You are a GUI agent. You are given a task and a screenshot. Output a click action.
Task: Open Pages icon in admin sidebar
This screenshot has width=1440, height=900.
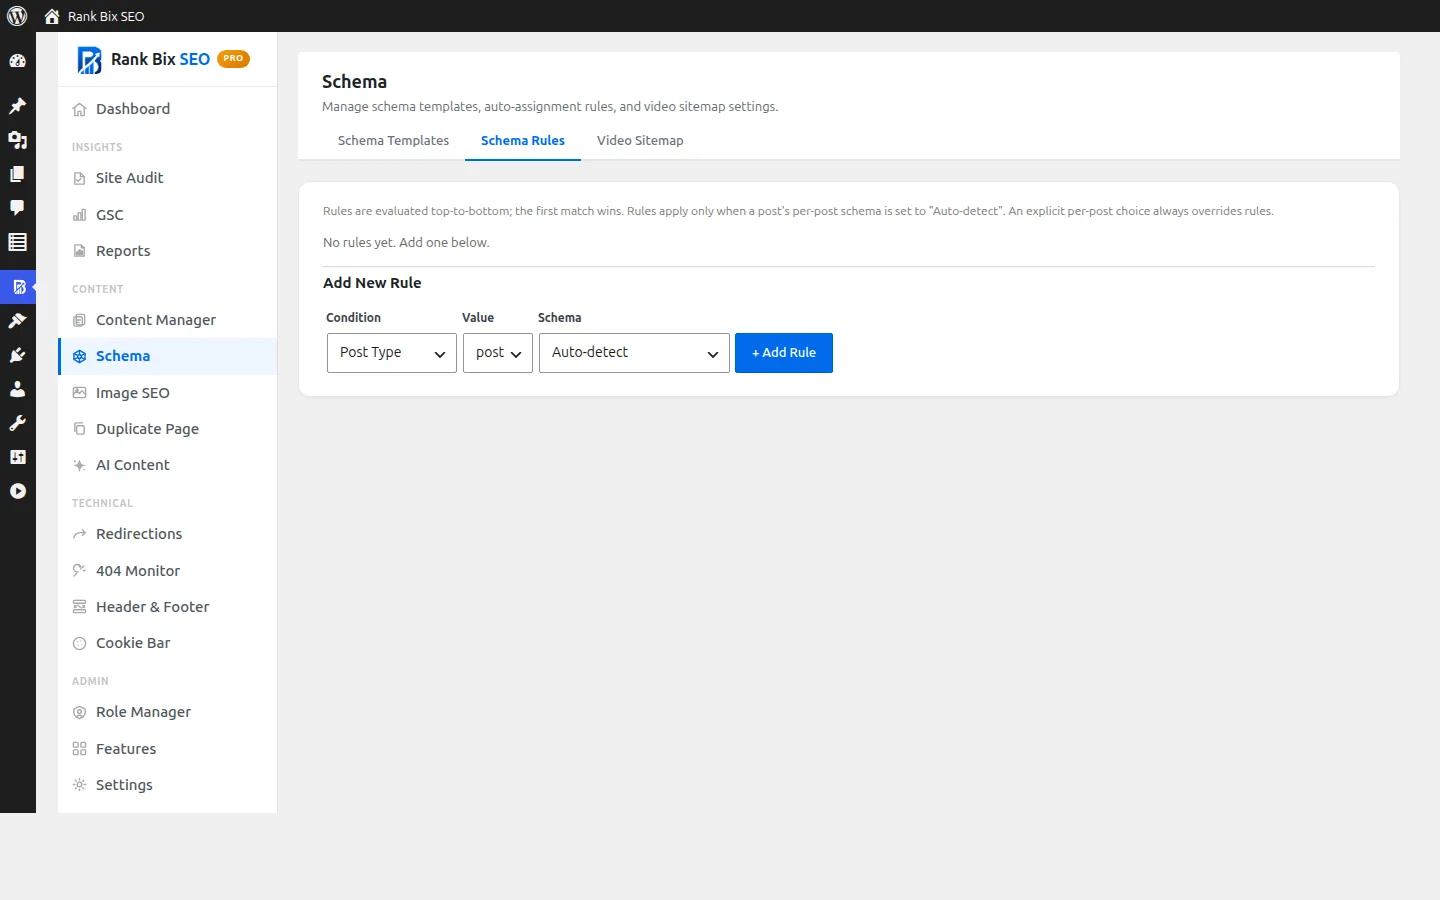[17, 174]
